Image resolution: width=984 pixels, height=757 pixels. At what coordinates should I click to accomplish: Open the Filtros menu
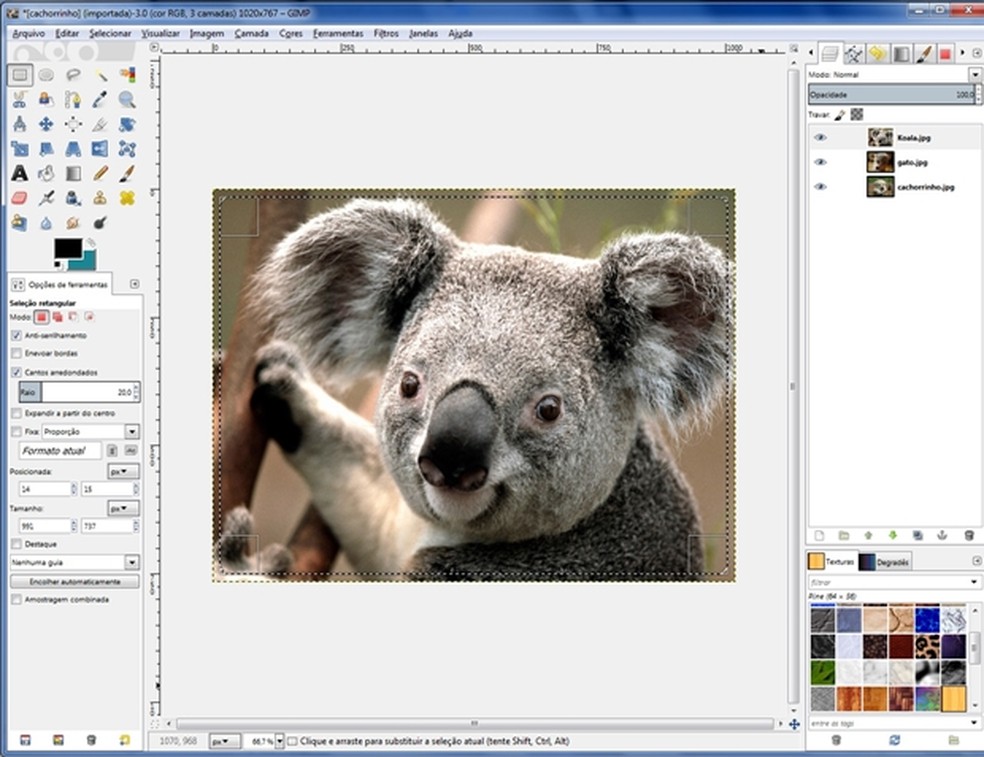pos(386,33)
